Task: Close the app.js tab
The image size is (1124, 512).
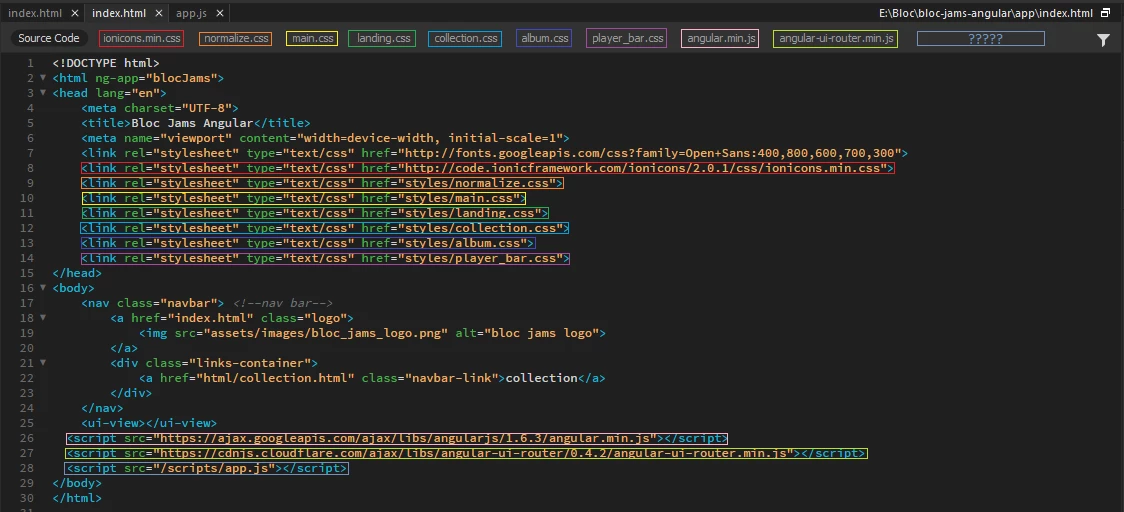Action: (x=219, y=13)
